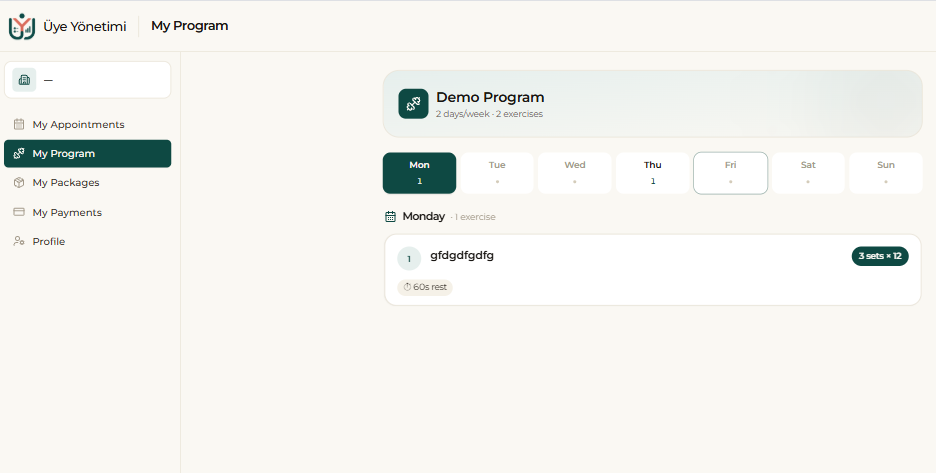Click the Demo Program title
Image resolution: width=936 pixels, height=473 pixels.
(490, 97)
